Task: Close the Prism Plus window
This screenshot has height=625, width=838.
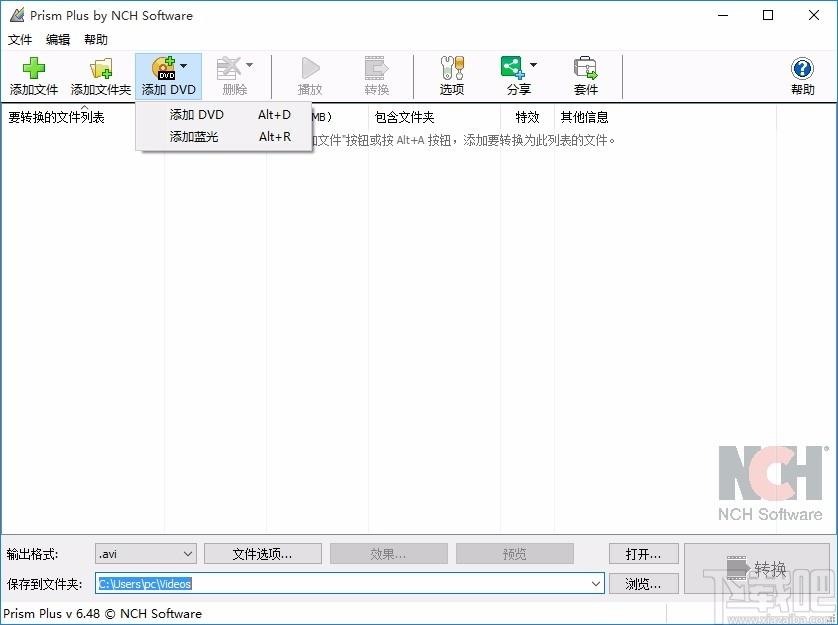Action: pyautogui.click(x=814, y=16)
